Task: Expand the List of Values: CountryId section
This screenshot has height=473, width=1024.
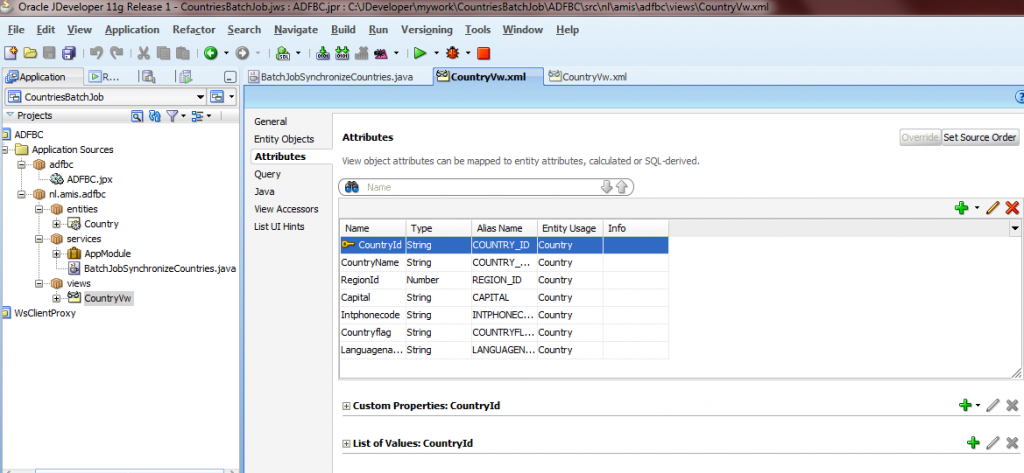Action: click(347, 443)
